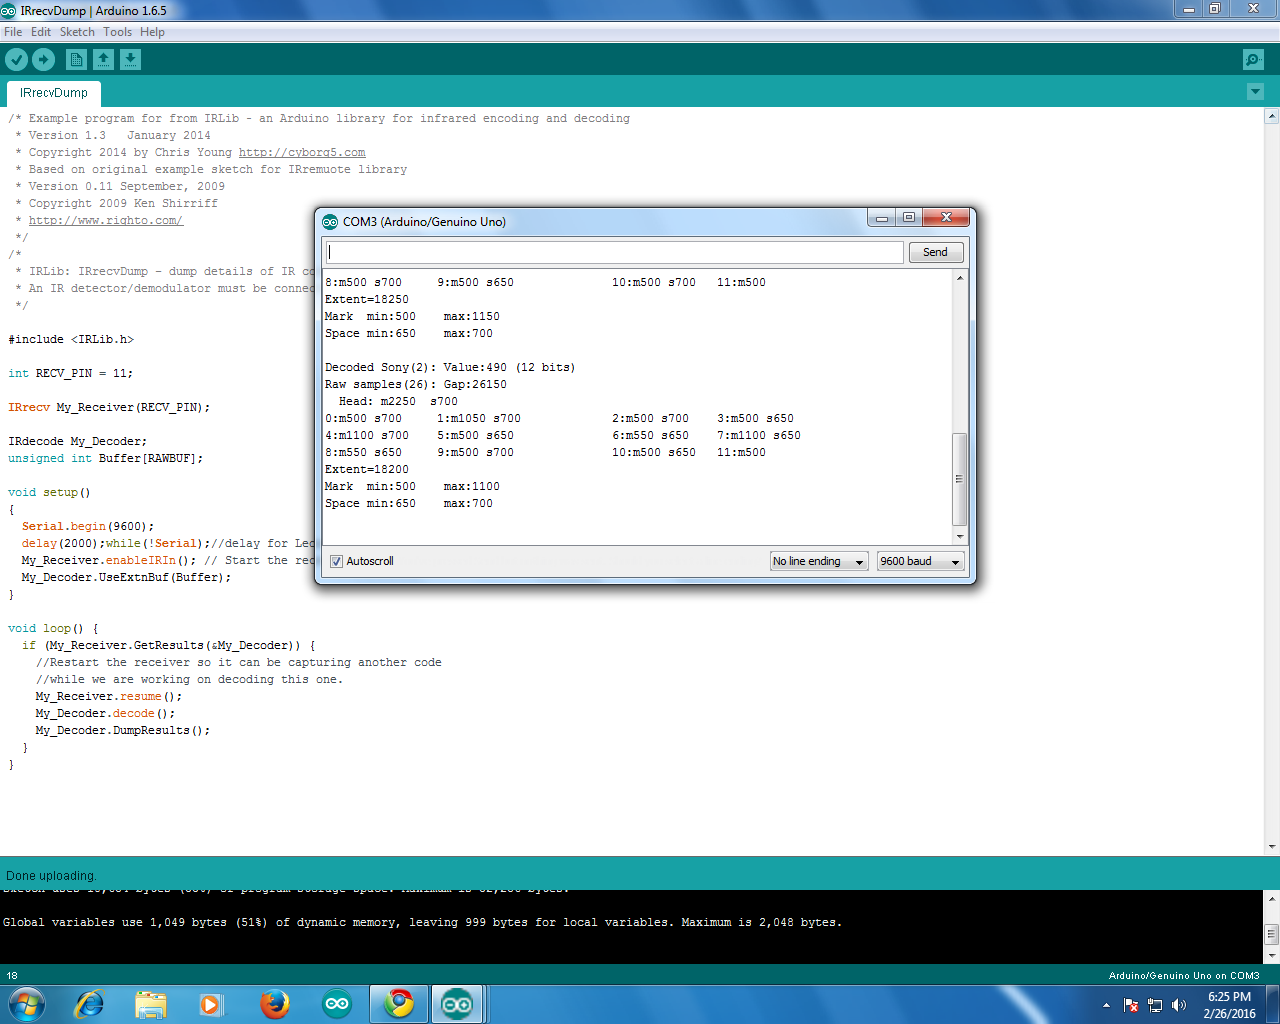Show hidden system tray icons

pyautogui.click(x=1106, y=1005)
